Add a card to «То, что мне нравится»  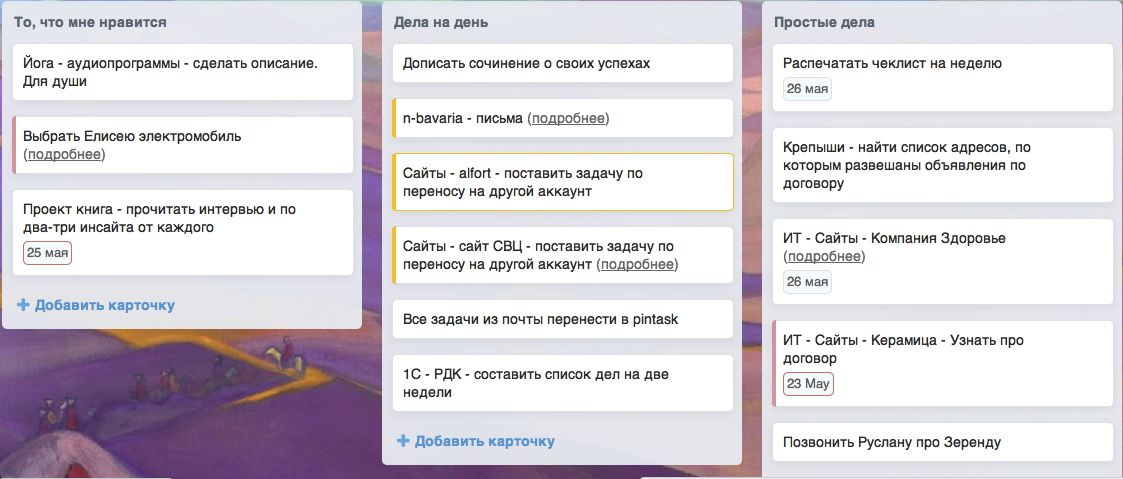tap(104, 305)
